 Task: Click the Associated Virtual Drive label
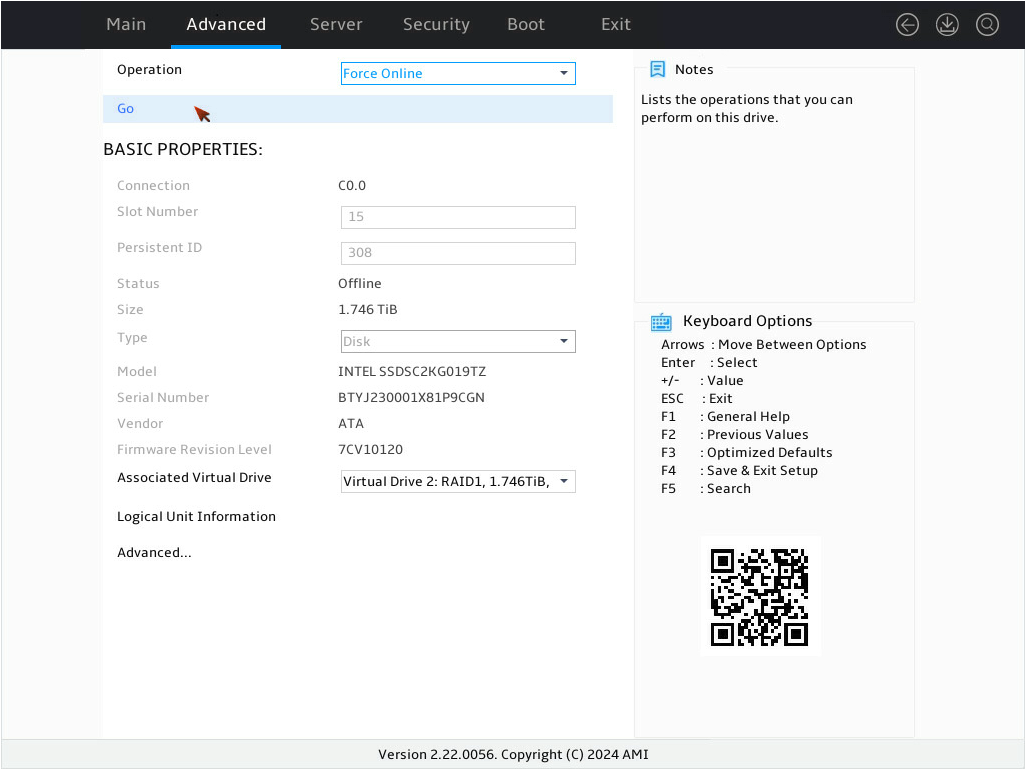click(194, 477)
